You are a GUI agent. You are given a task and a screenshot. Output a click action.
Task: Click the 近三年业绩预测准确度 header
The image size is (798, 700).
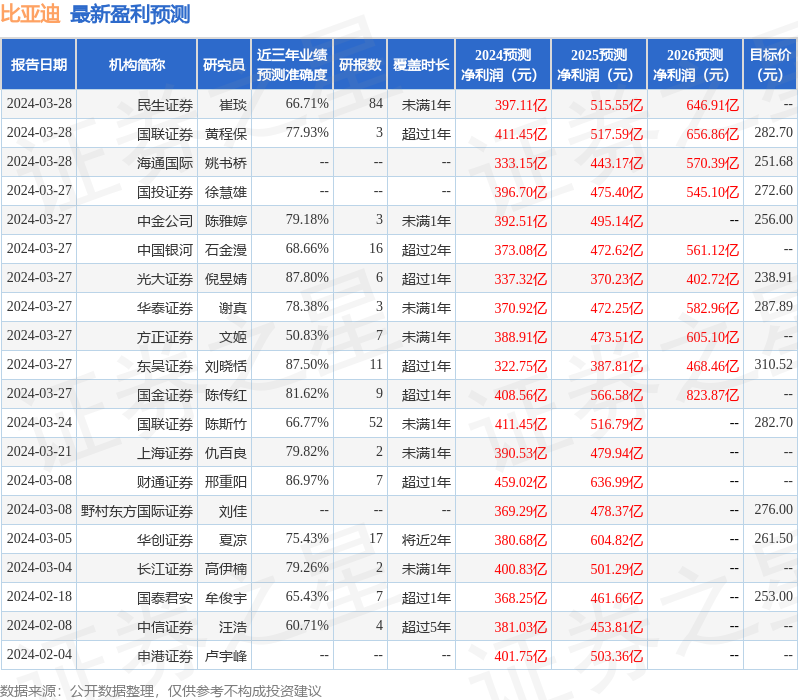click(292, 64)
